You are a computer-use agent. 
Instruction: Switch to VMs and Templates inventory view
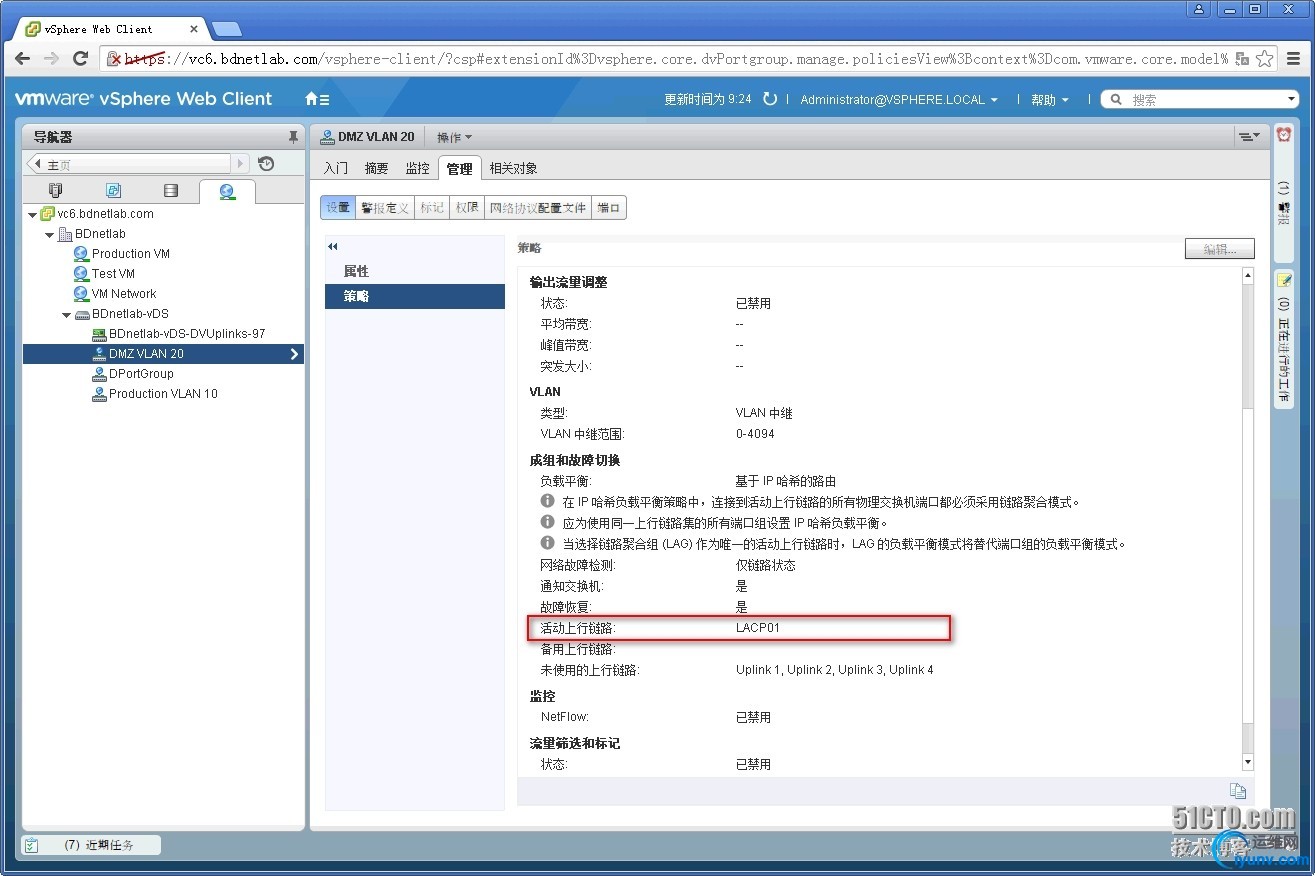pos(113,190)
